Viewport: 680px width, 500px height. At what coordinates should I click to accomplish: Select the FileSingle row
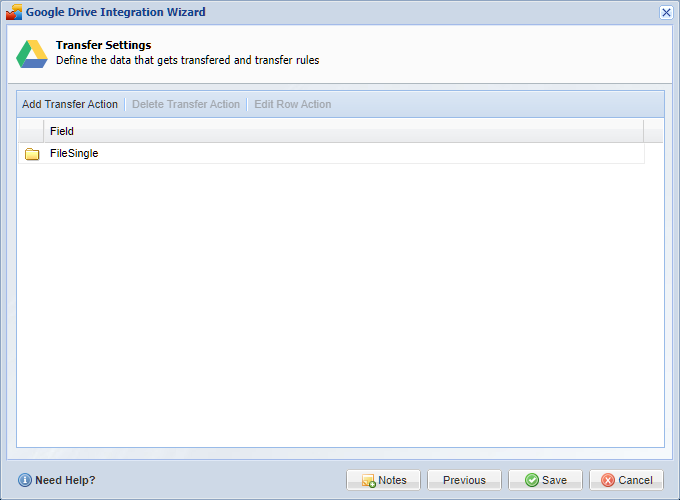pos(74,154)
